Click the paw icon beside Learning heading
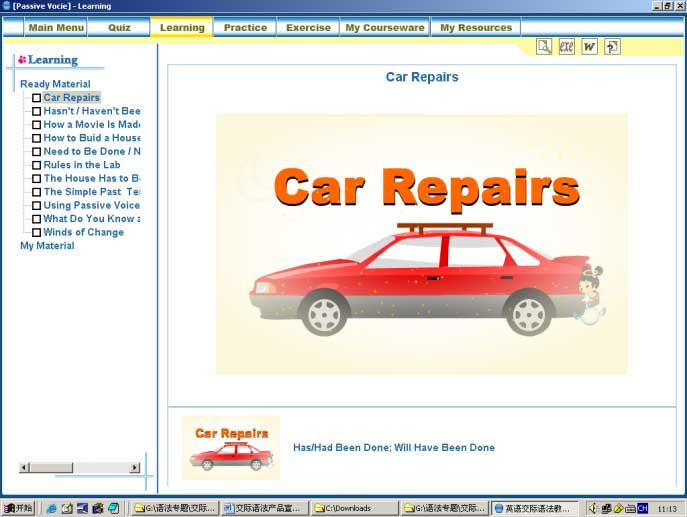The image size is (687, 517). 22,60
